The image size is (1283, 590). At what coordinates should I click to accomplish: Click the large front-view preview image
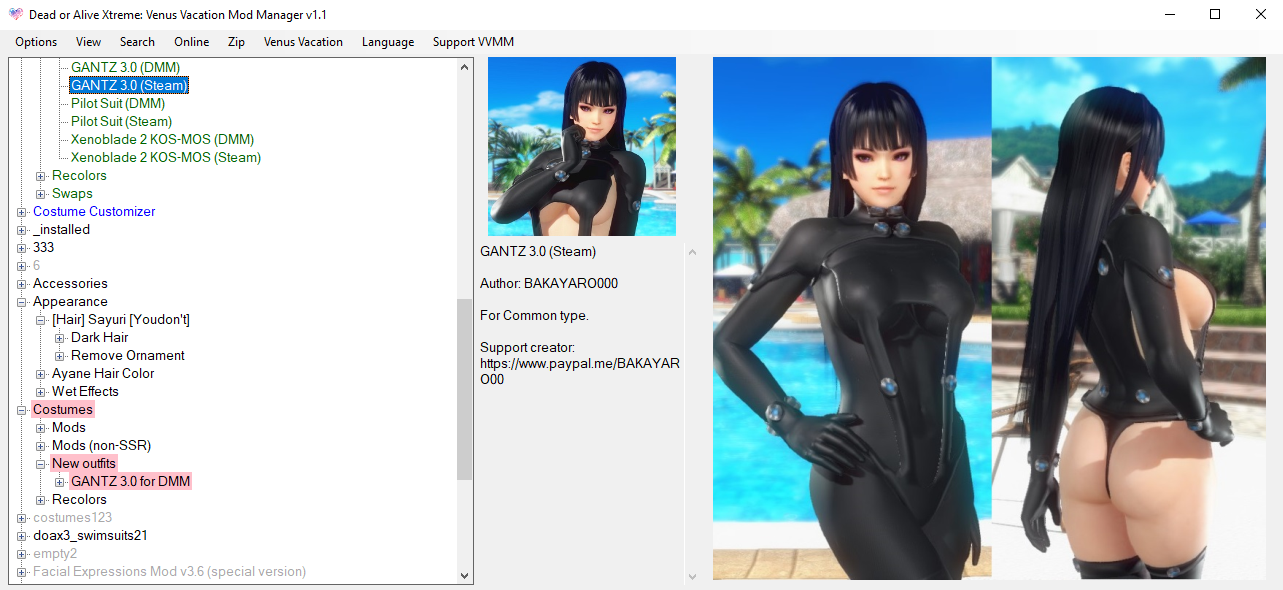point(852,318)
